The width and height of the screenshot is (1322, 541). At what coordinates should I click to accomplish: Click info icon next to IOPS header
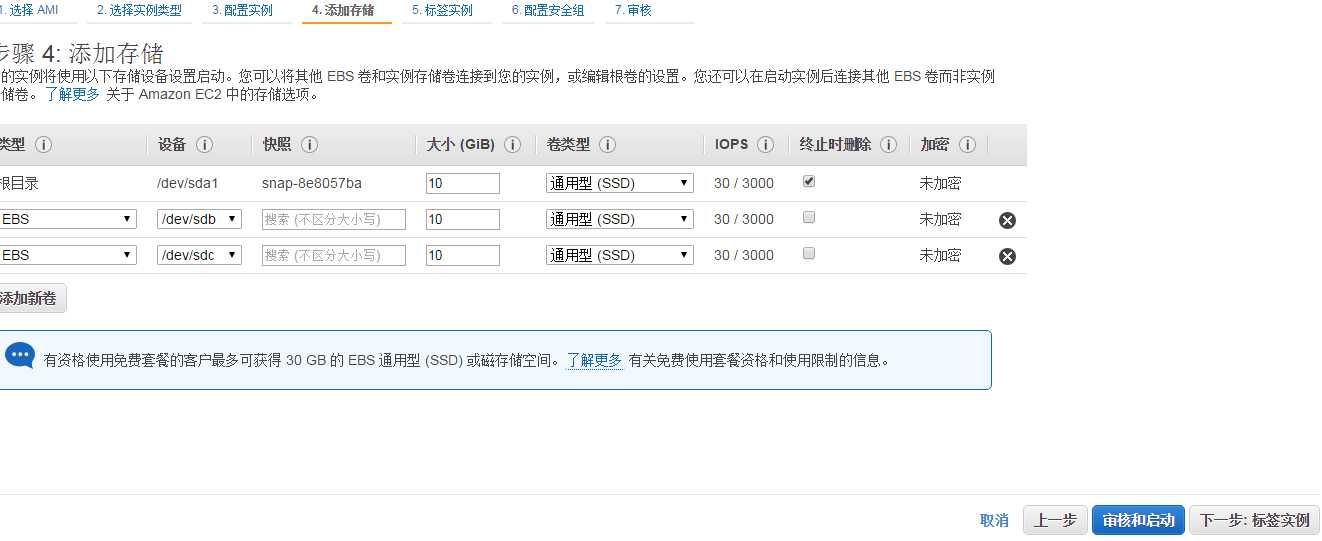(x=765, y=145)
